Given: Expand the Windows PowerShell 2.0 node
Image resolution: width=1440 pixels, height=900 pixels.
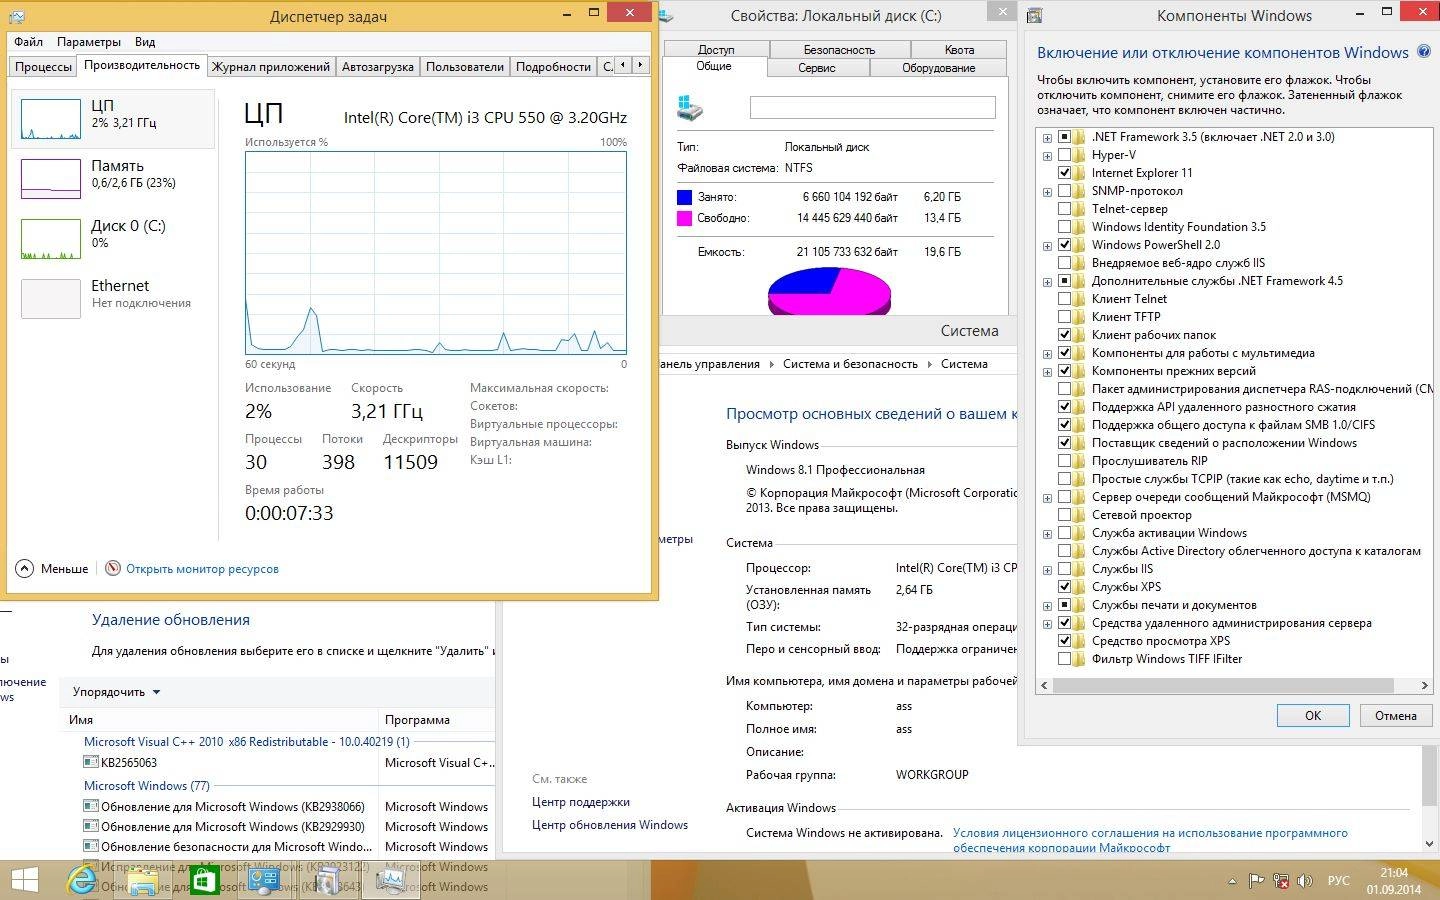Looking at the screenshot, I should (x=1047, y=245).
